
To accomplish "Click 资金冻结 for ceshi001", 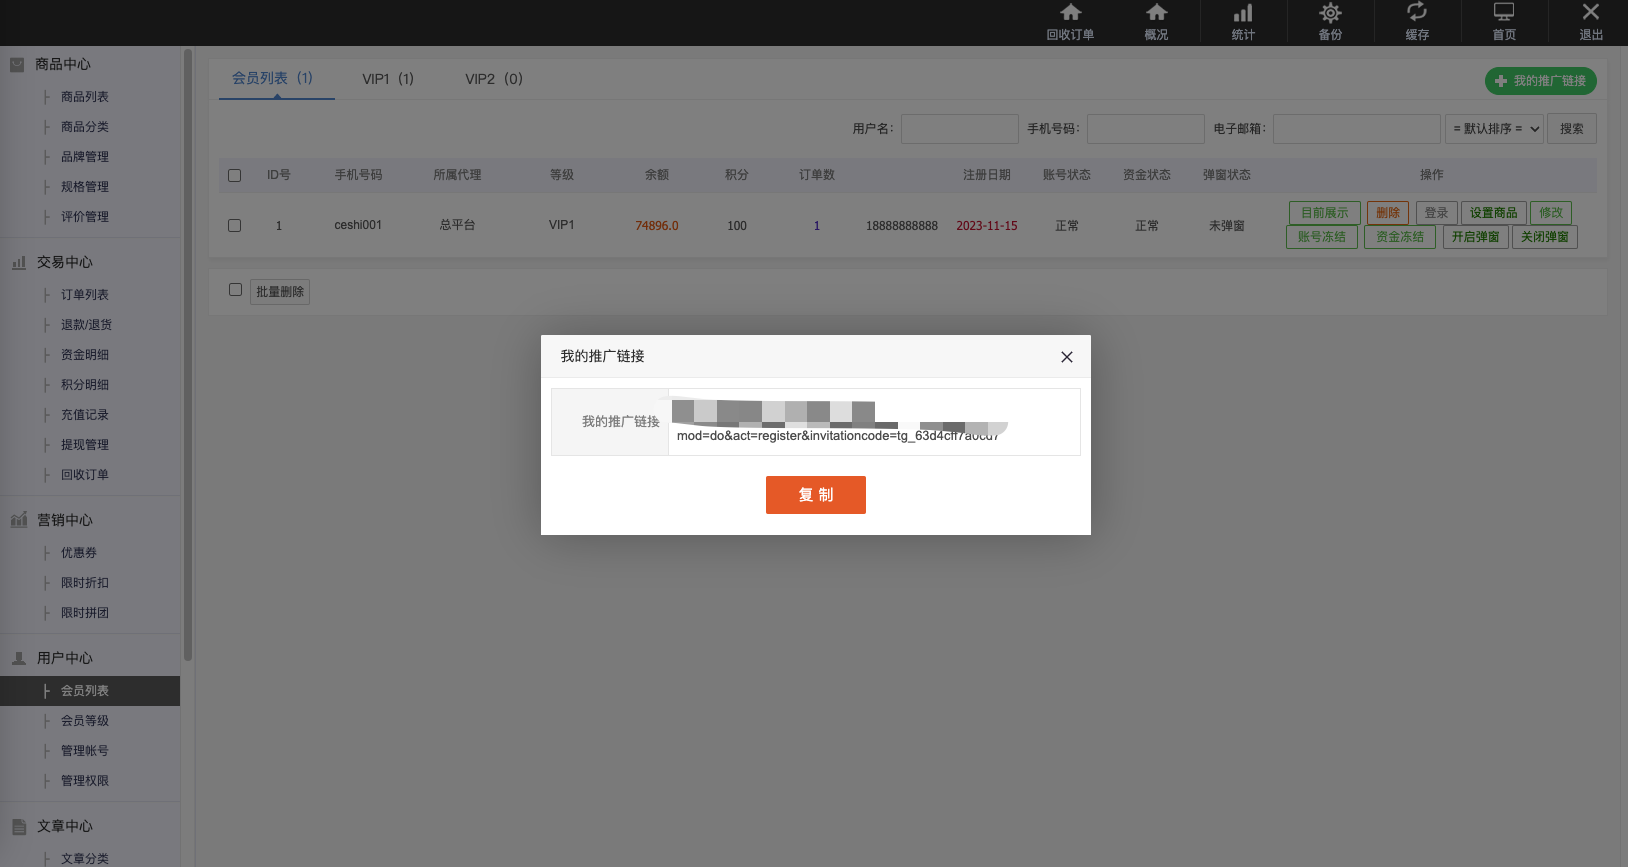I will [1400, 237].
